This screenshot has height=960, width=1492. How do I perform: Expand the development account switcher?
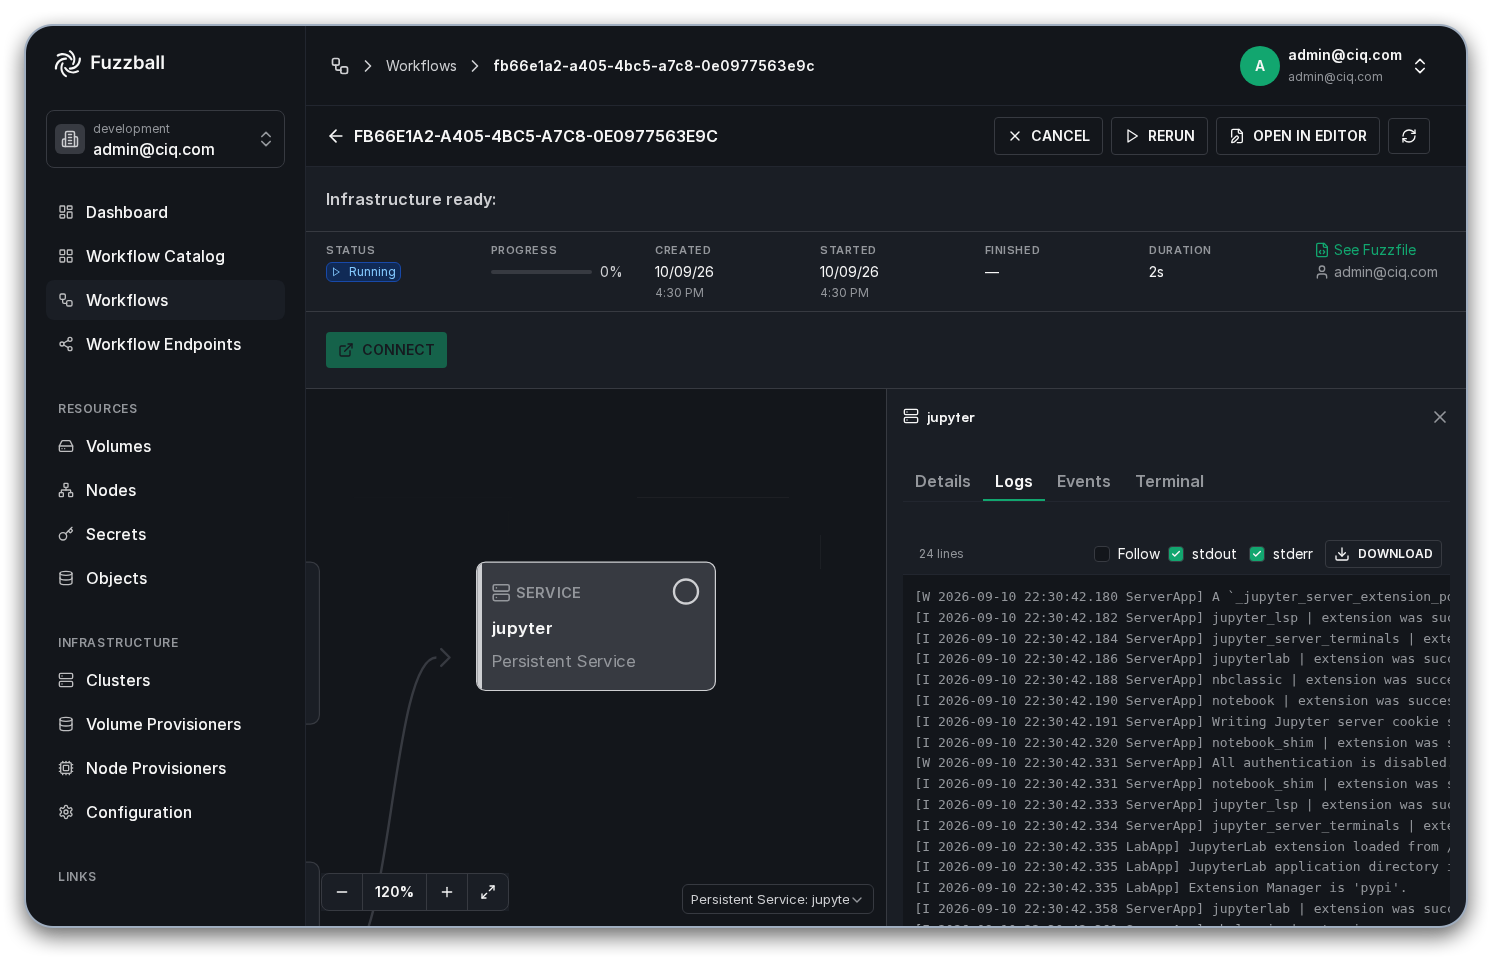(x=165, y=139)
